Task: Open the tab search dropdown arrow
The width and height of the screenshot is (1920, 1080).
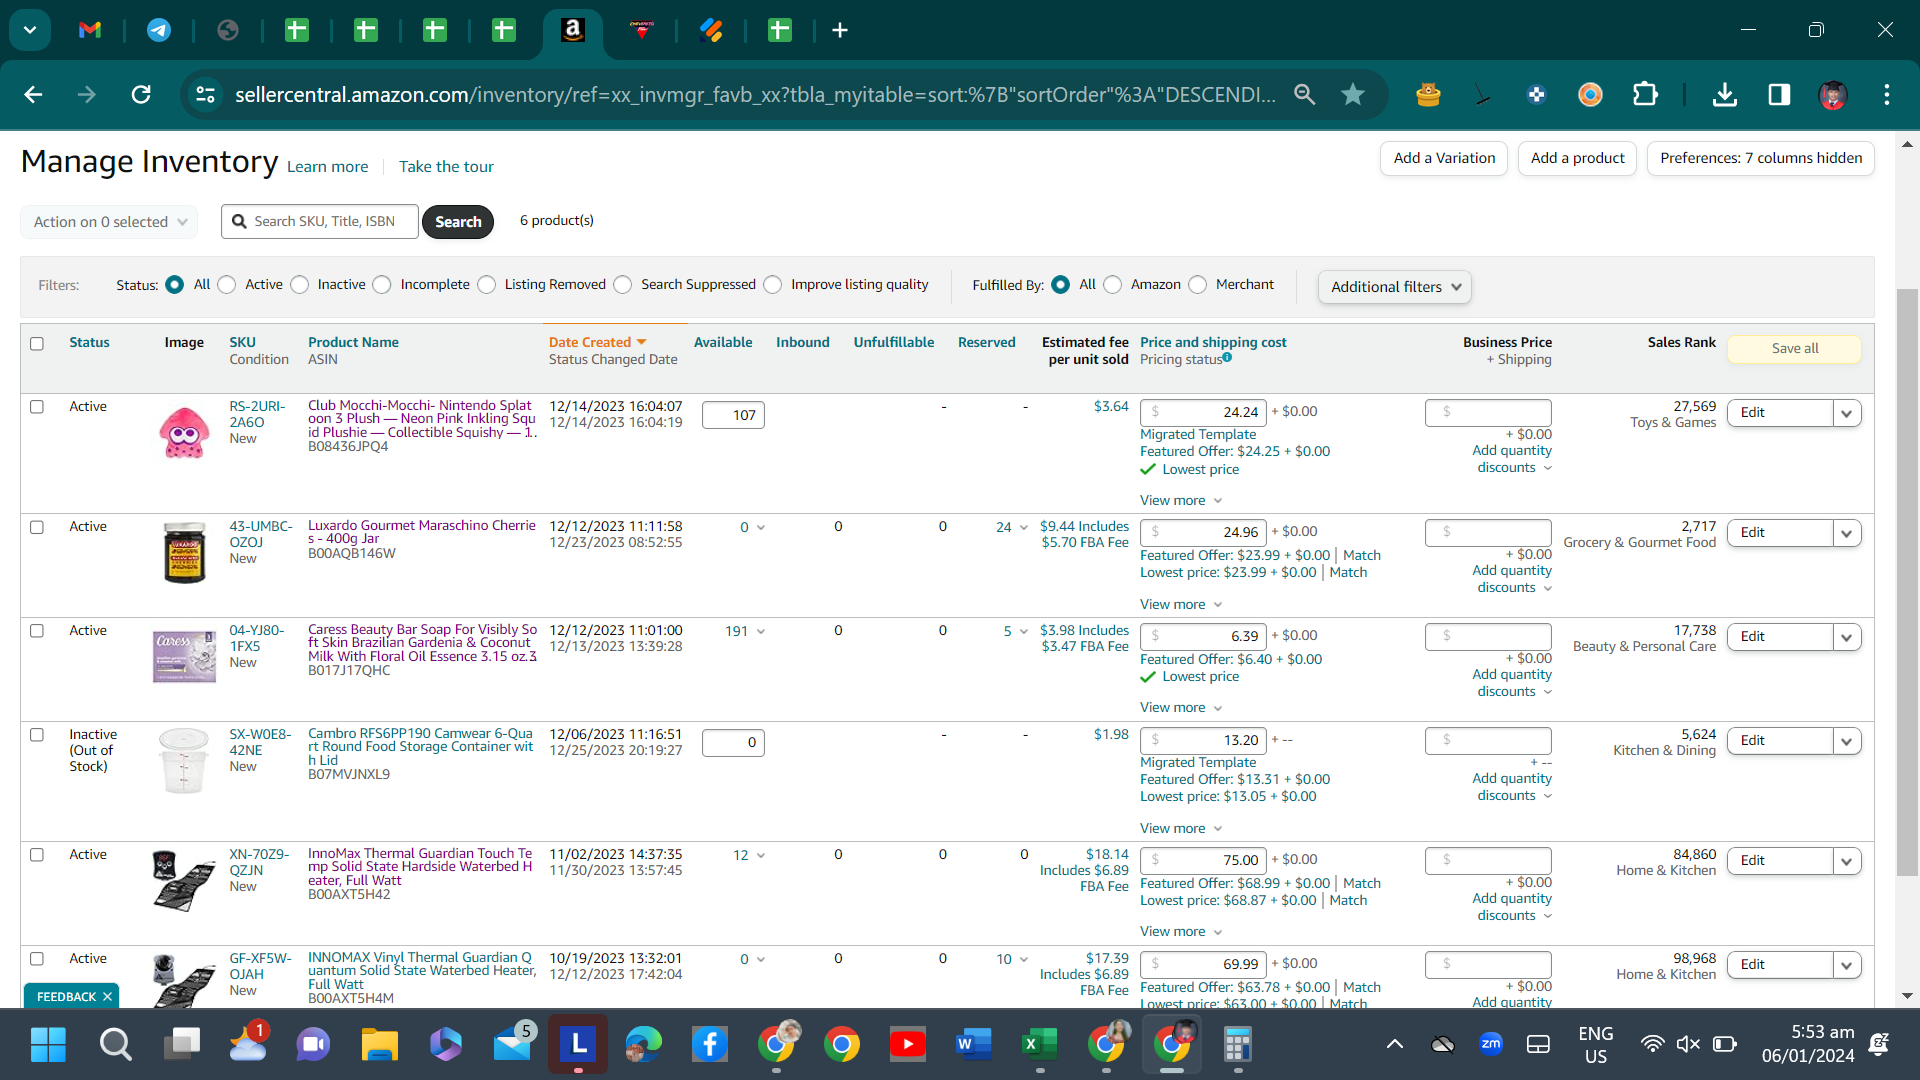Action: (30, 30)
